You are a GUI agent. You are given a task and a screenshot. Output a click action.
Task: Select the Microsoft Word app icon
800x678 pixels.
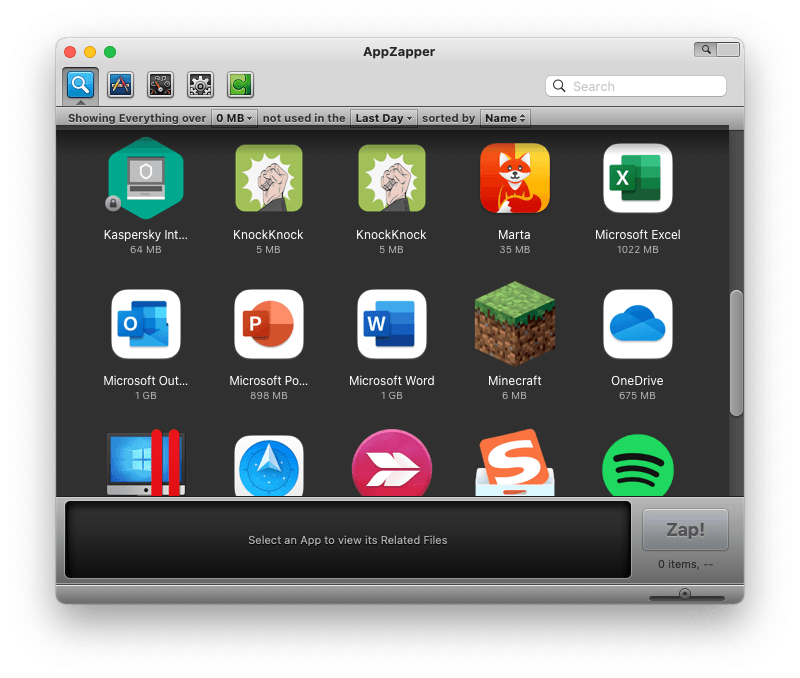coord(391,324)
